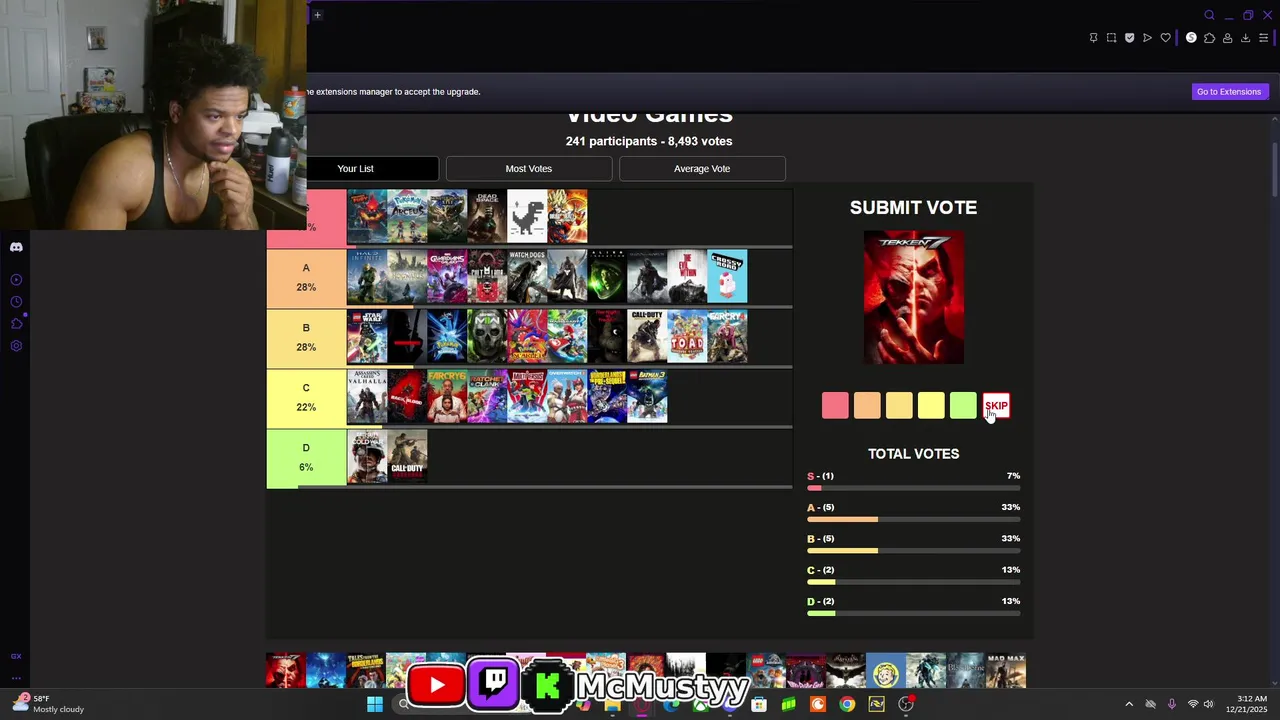Open the browser search icon in the title bar
This screenshot has height=720, width=1280.
(x=1209, y=15)
